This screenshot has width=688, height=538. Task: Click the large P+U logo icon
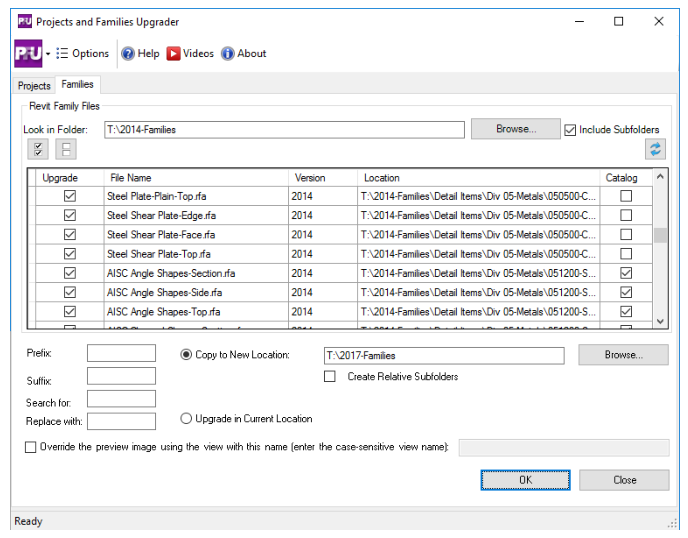28,54
